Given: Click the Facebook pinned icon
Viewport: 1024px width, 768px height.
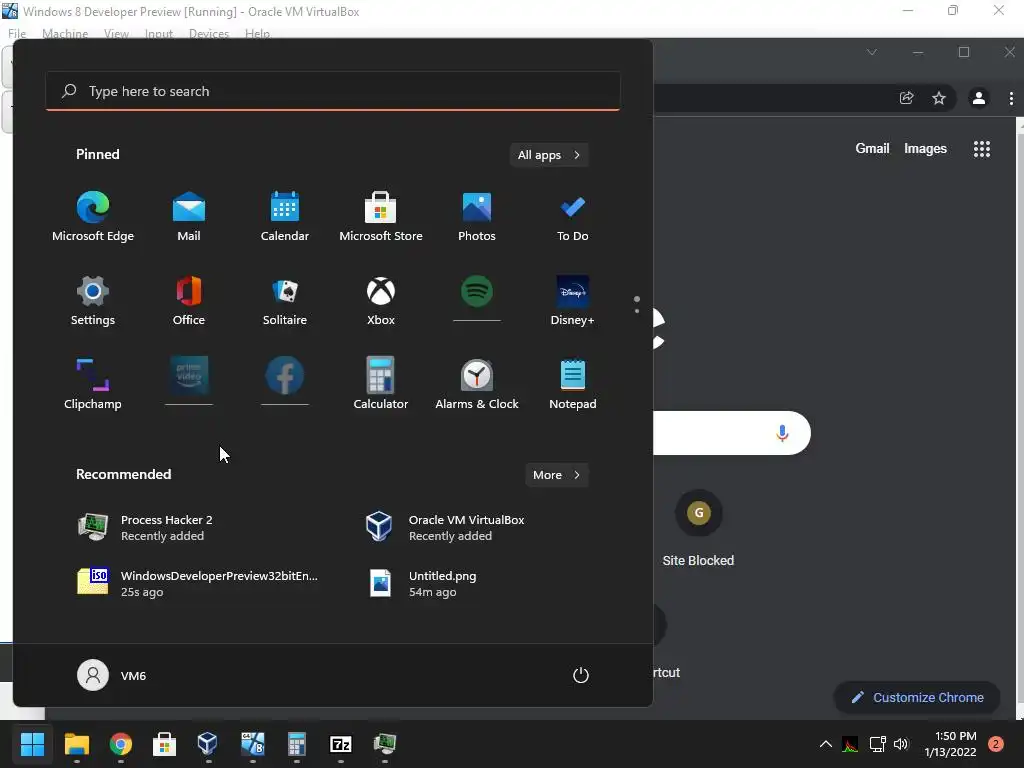Looking at the screenshot, I should 285,376.
